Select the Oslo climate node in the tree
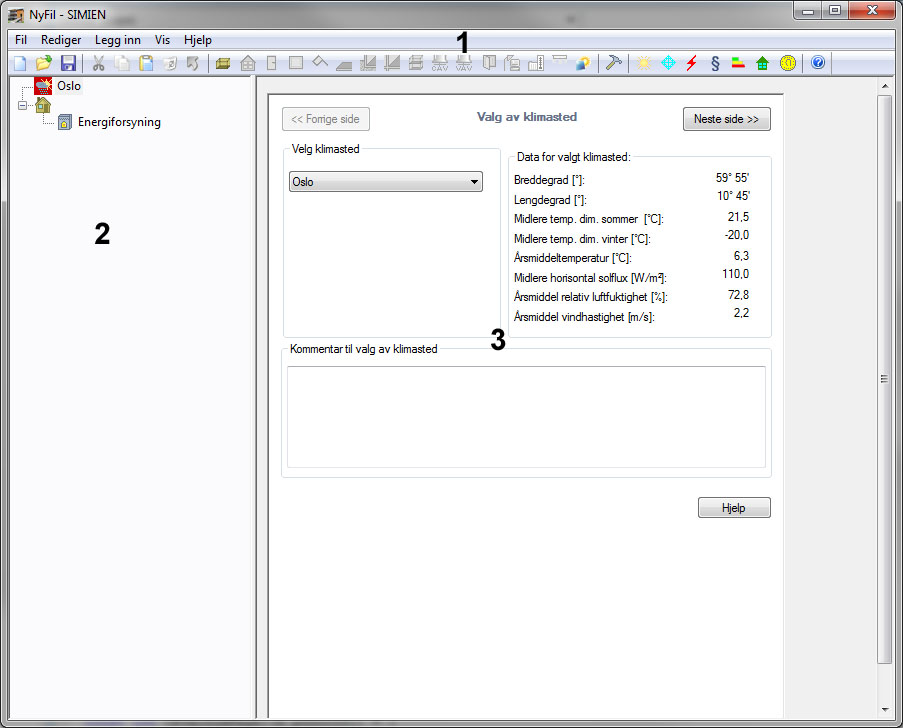903x728 pixels. (69, 86)
